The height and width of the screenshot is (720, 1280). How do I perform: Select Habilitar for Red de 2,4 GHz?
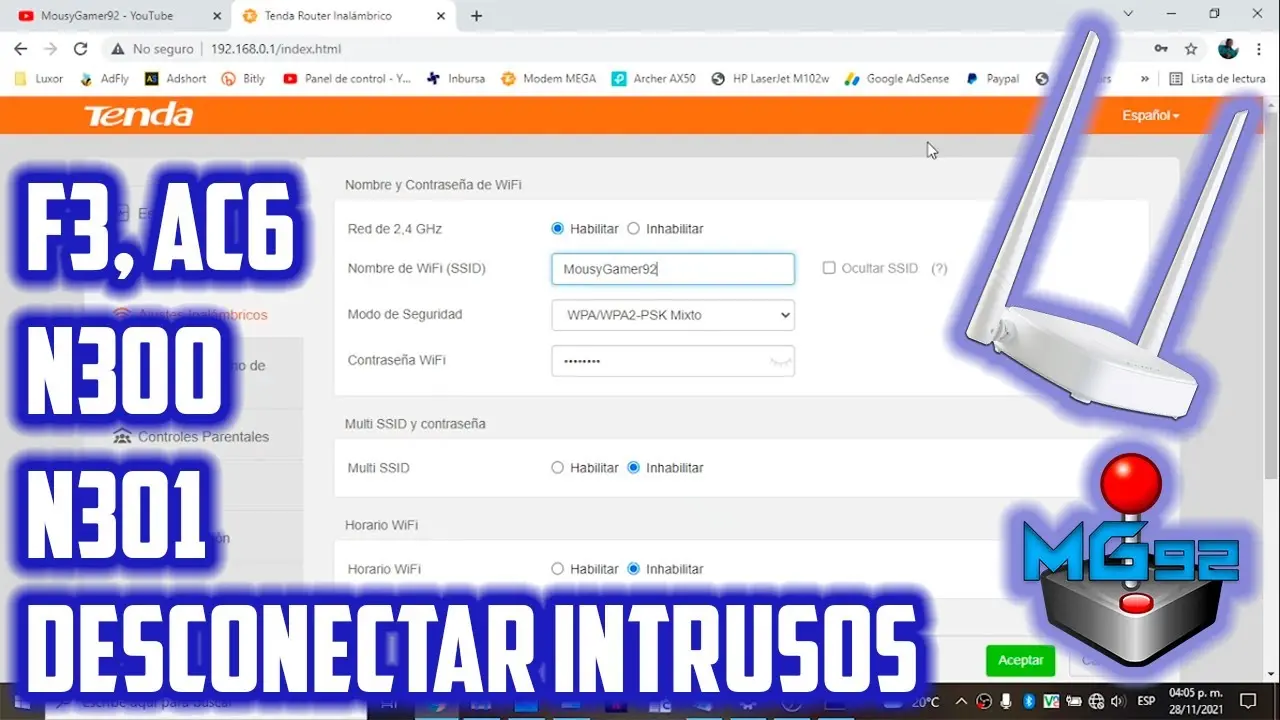(558, 229)
